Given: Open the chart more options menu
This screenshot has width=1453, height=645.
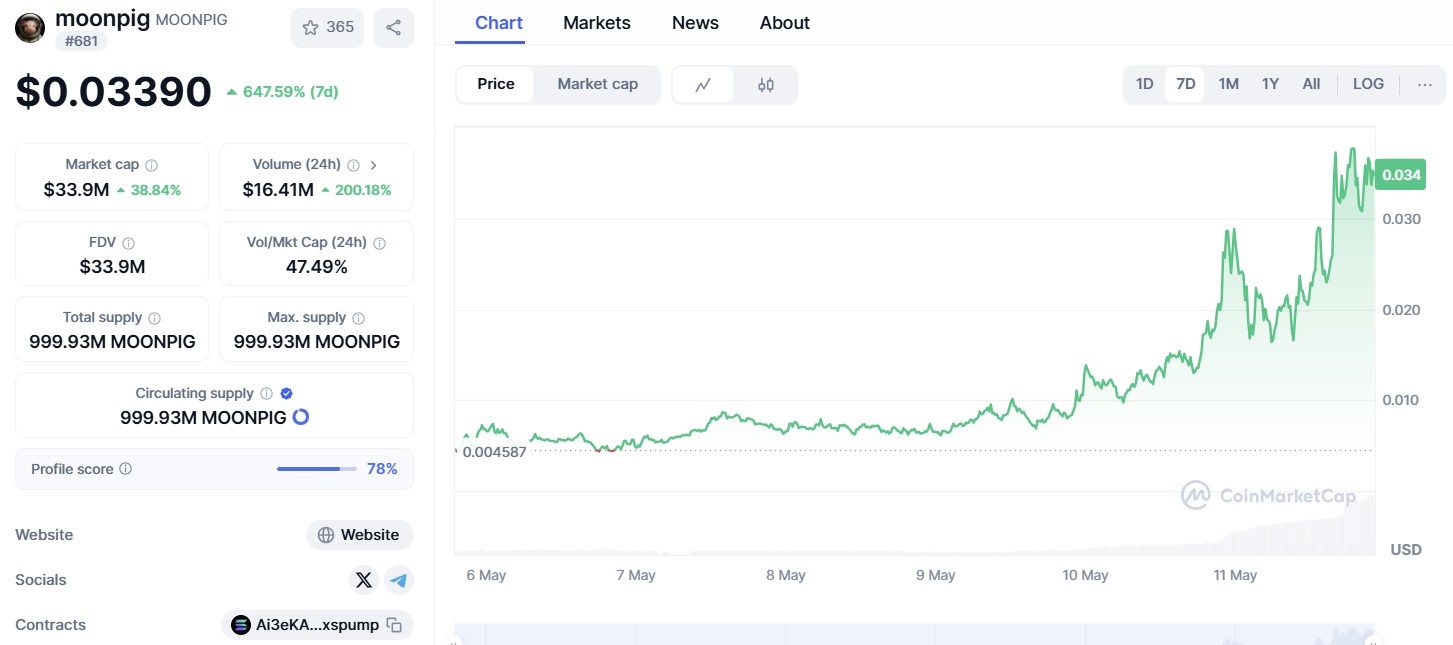Looking at the screenshot, I should tap(1425, 84).
